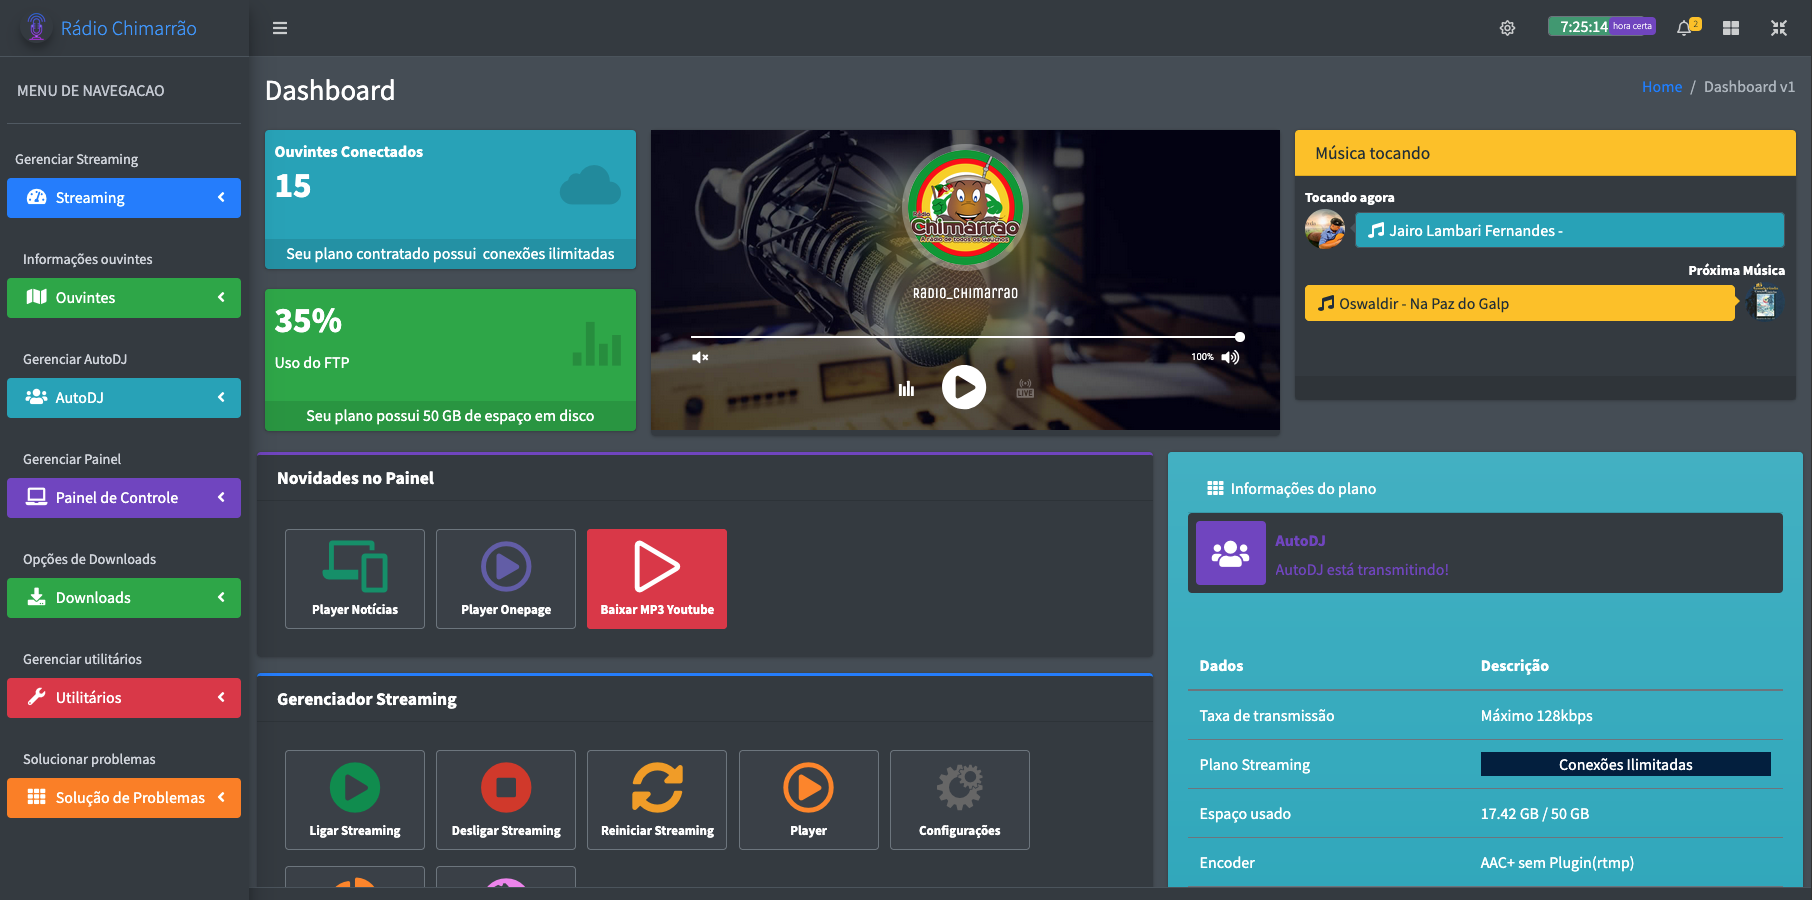
Task: Click the Ligar Streaming button
Action: pyautogui.click(x=355, y=800)
